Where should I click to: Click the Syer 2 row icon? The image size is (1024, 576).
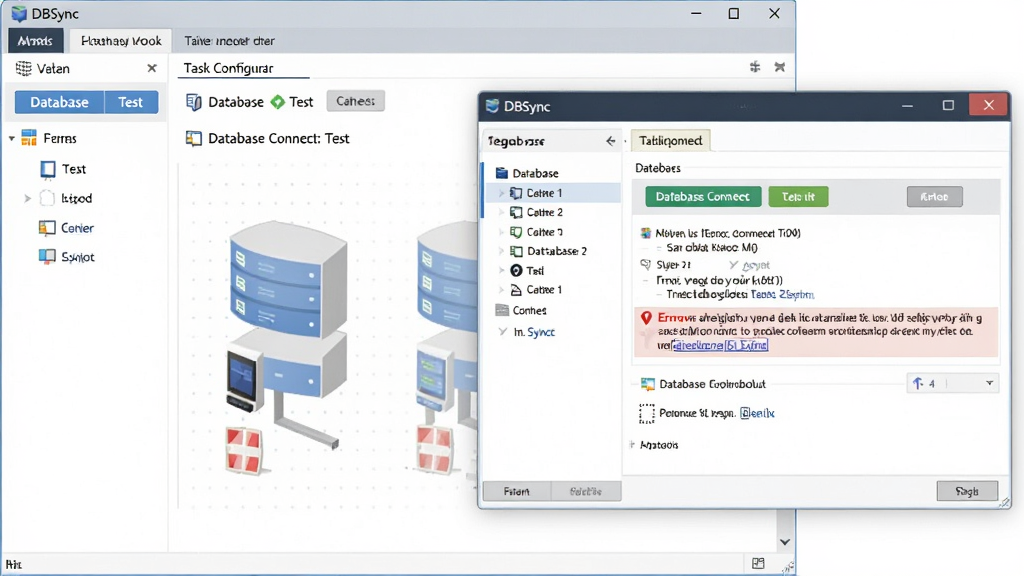click(645, 264)
